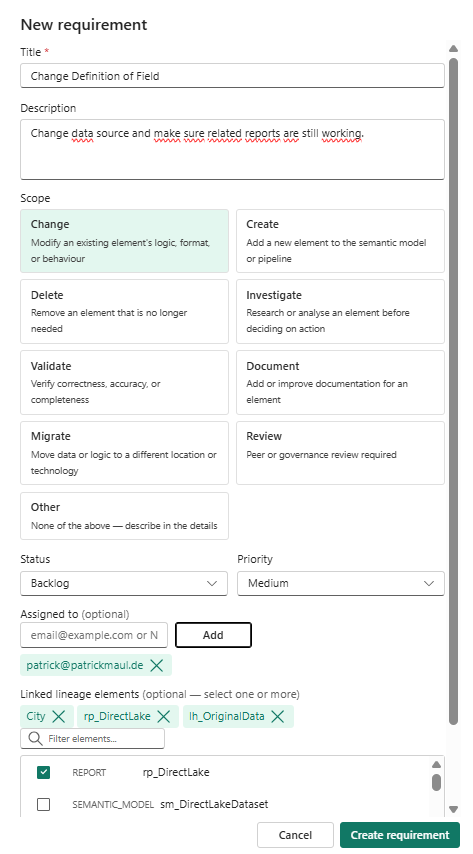Image resolution: width=473 pixels, height=854 pixels.
Task: Pick the Review scope card
Action: pos(340,453)
